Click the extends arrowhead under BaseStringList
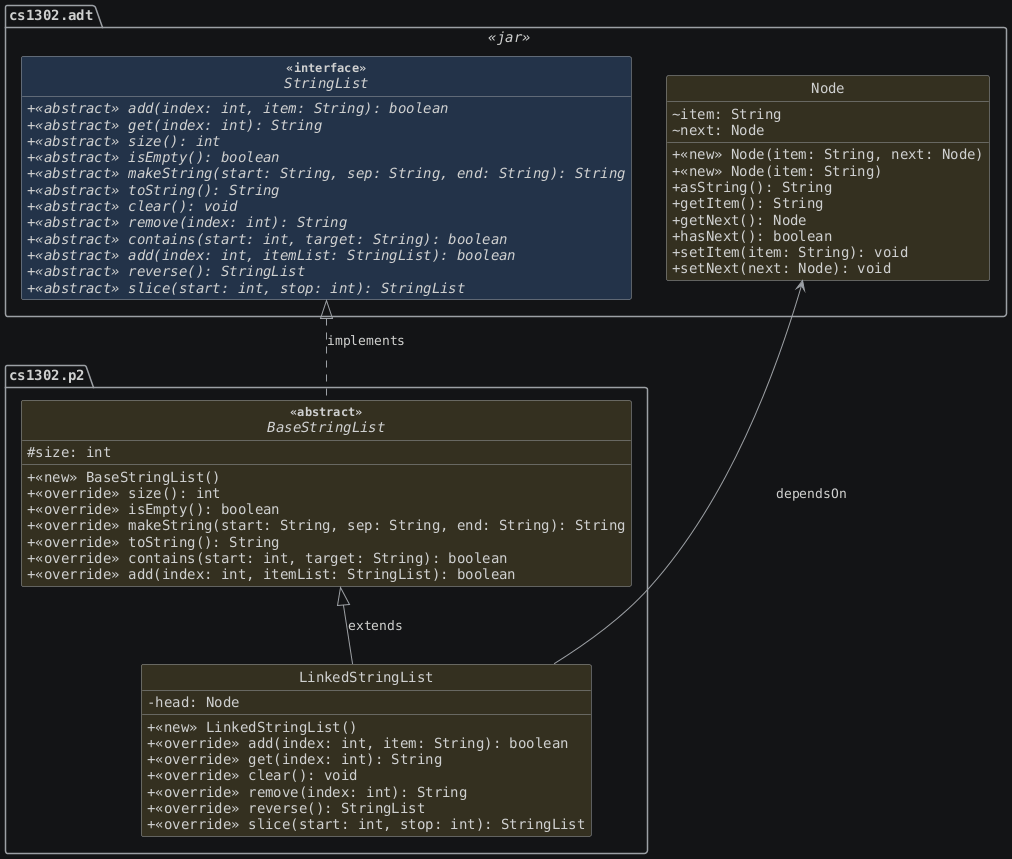This screenshot has height=859, width=1012. click(x=343, y=596)
